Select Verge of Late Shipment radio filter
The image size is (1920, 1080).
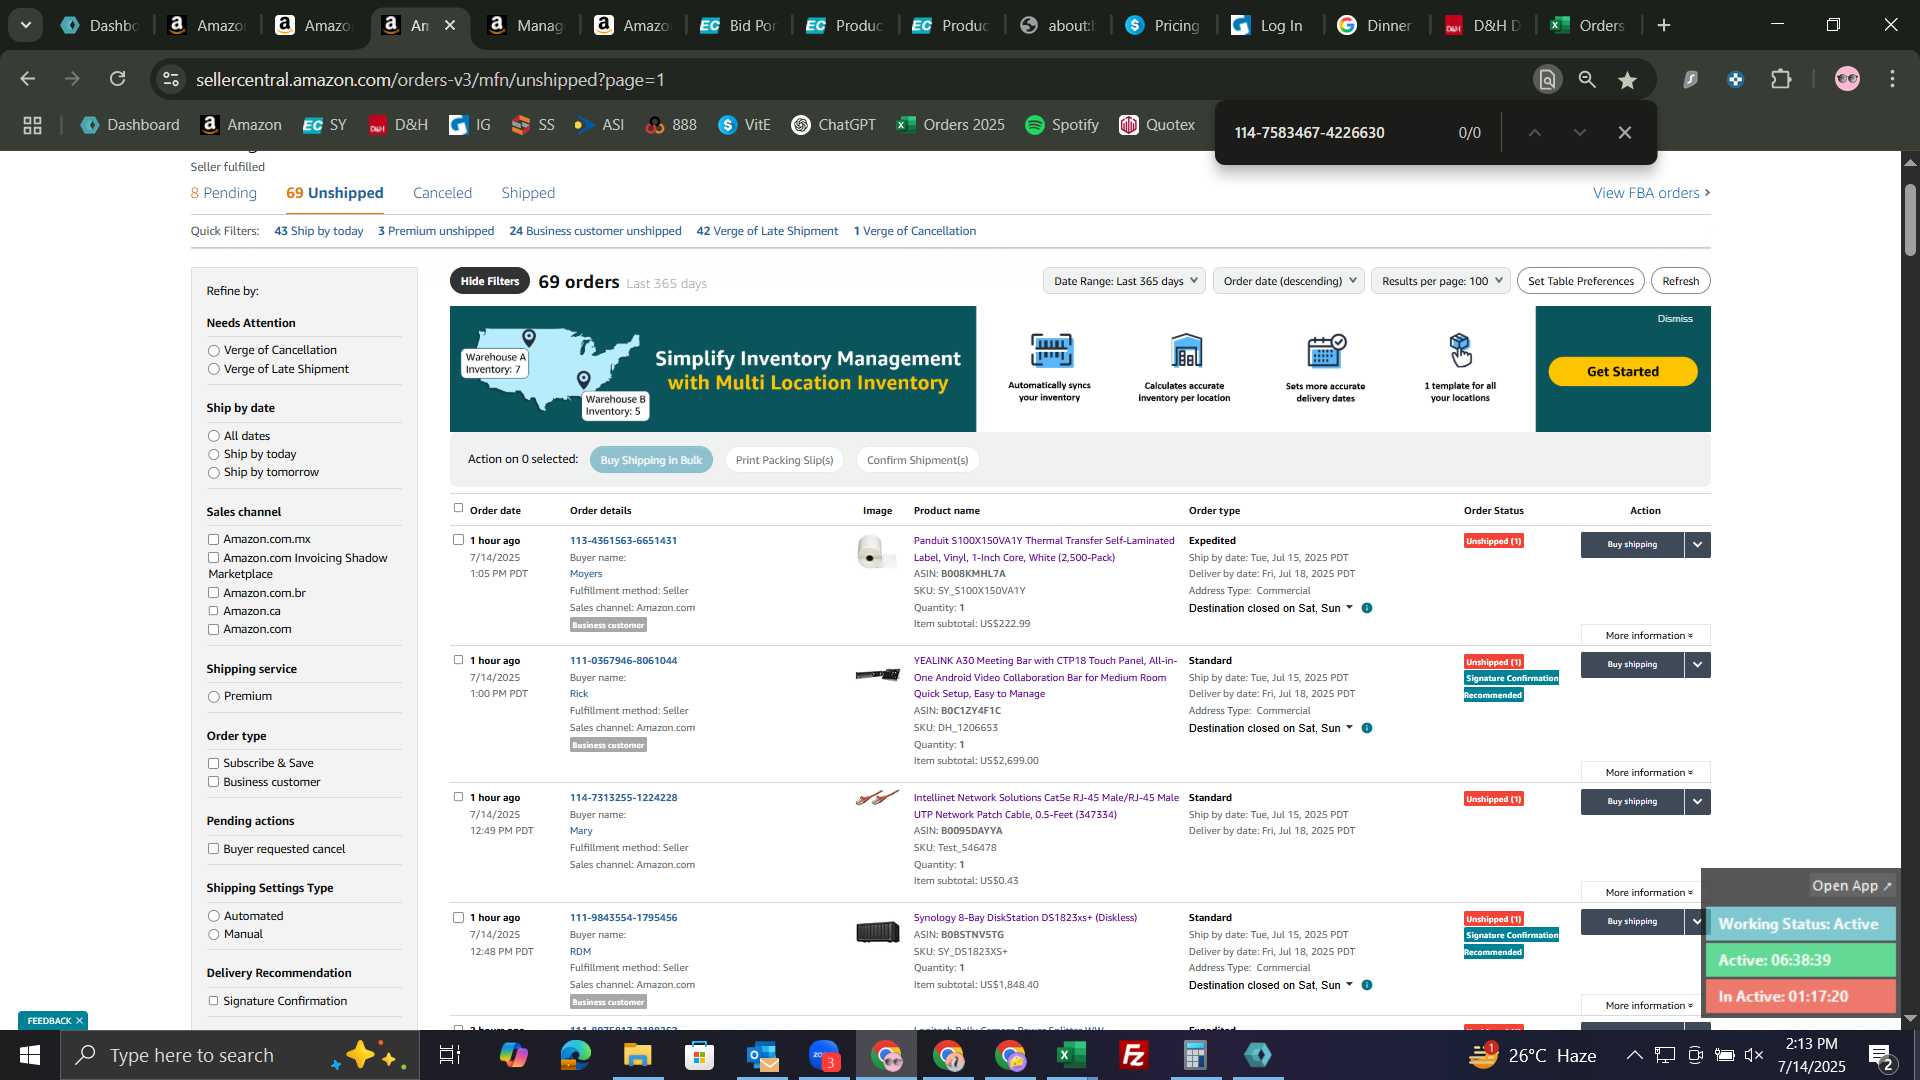213,370
